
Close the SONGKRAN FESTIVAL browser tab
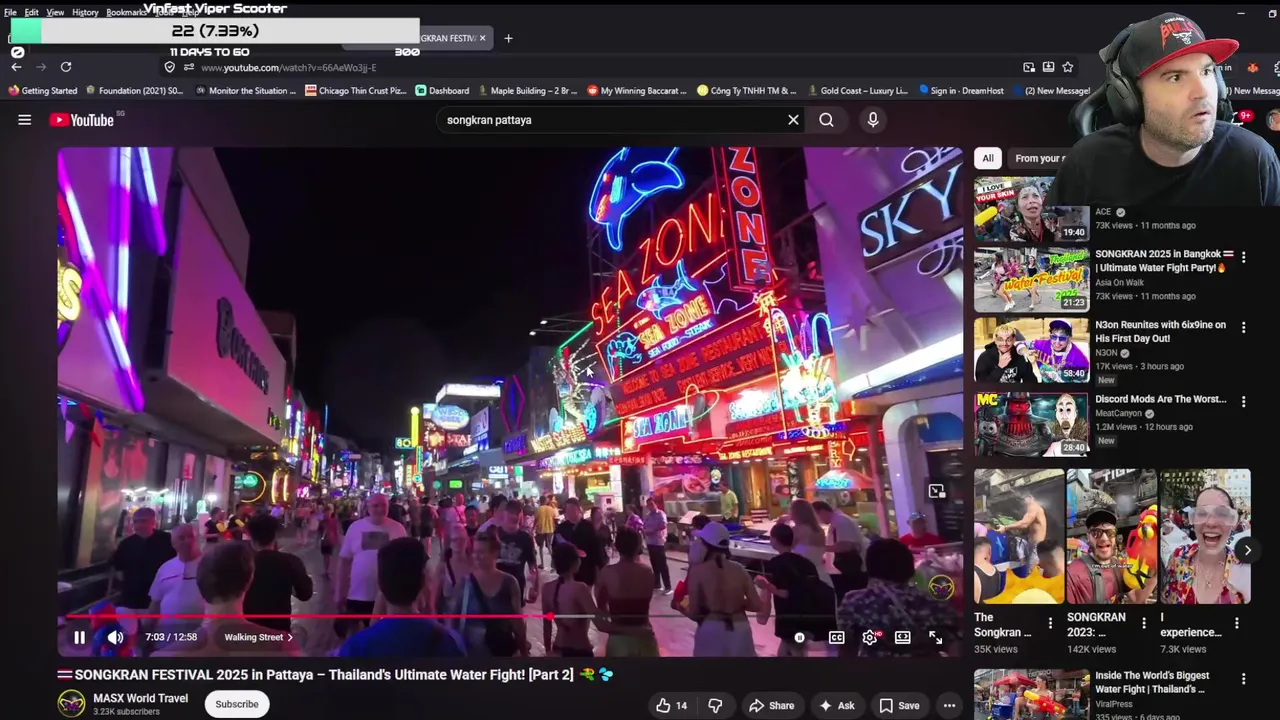click(x=482, y=38)
